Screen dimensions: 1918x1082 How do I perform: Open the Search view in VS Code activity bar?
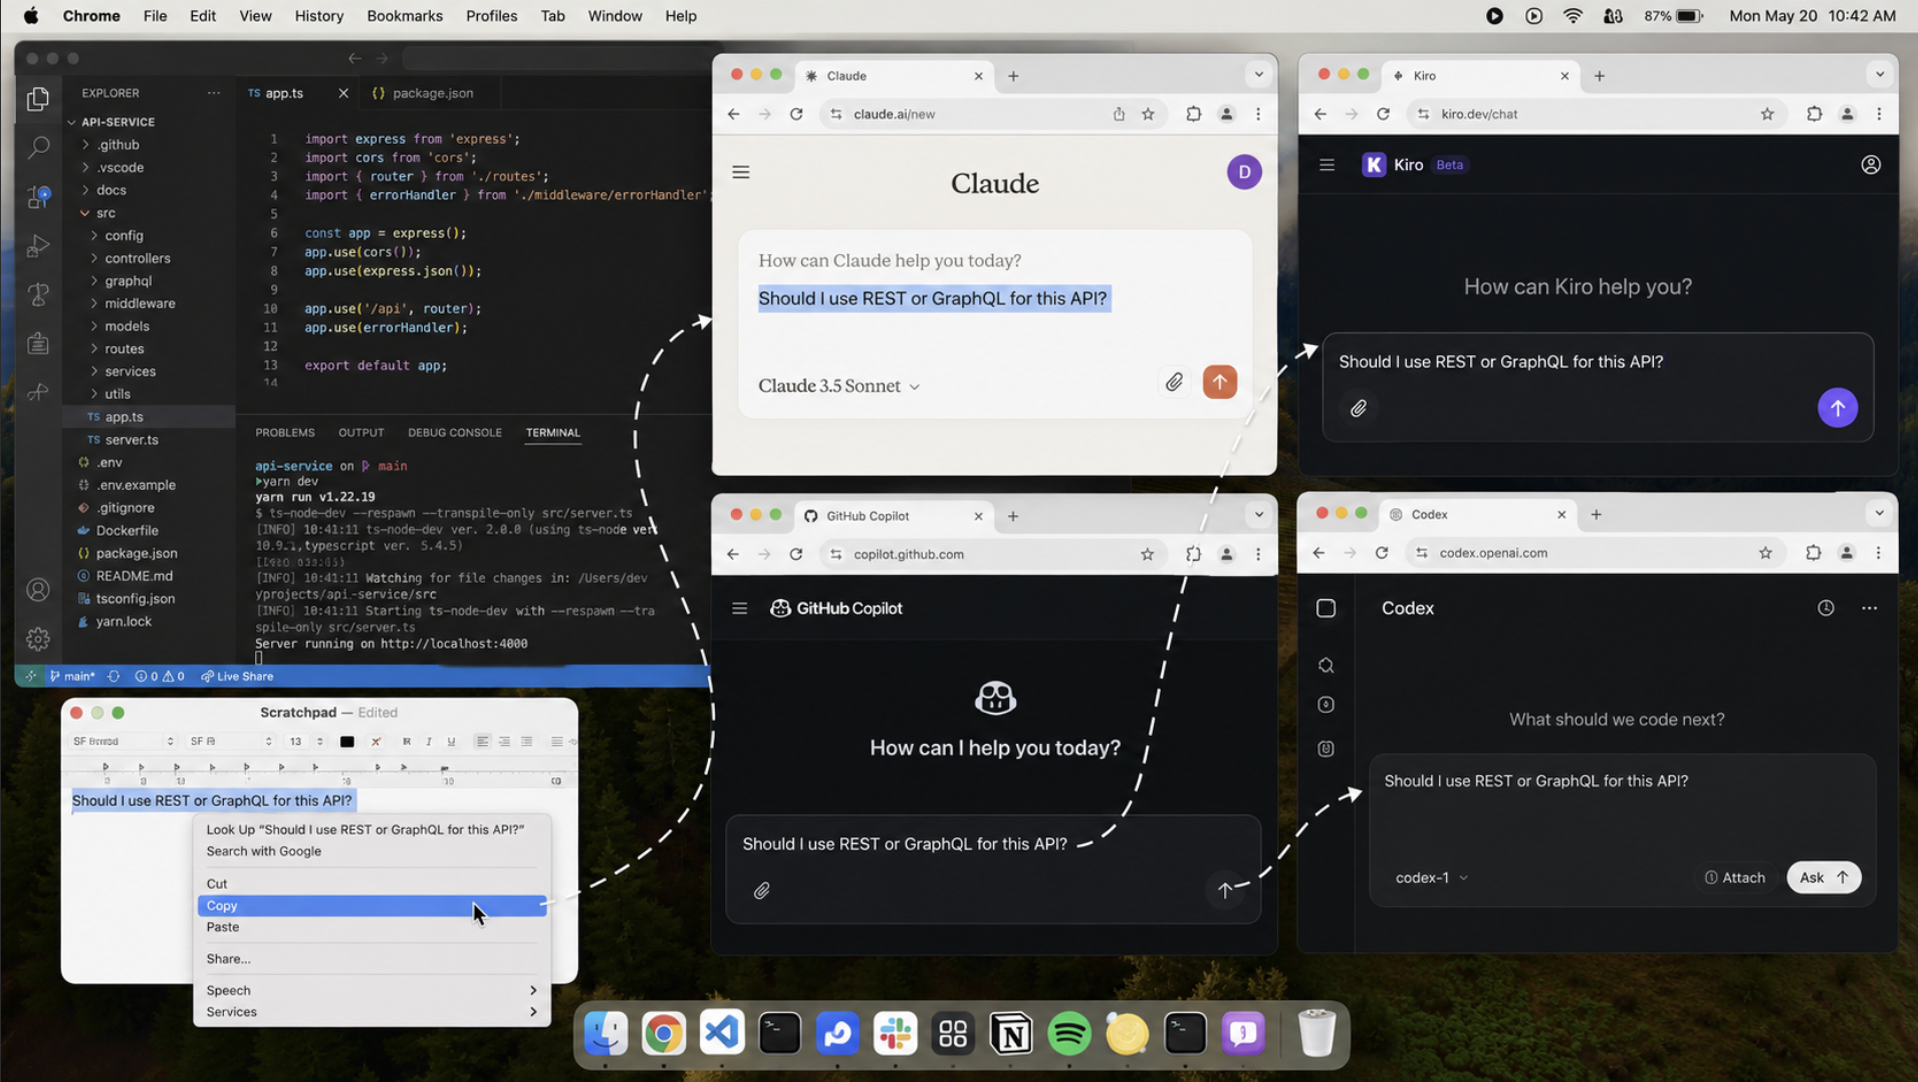[38, 148]
